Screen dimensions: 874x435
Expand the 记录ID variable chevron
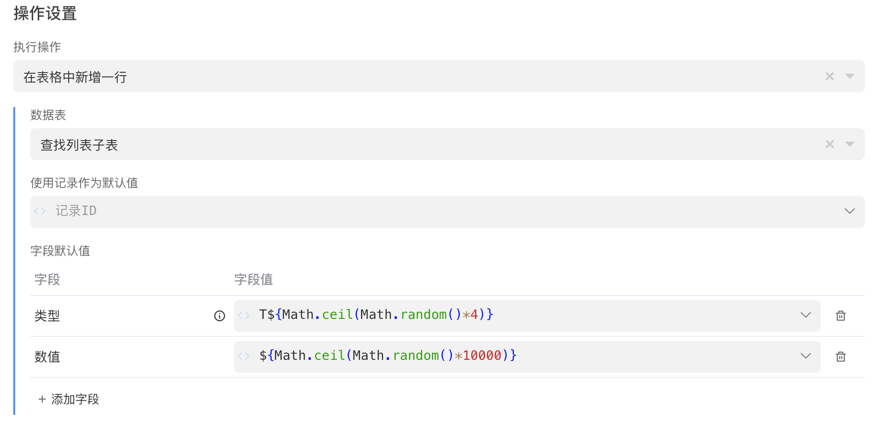coord(849,212)
